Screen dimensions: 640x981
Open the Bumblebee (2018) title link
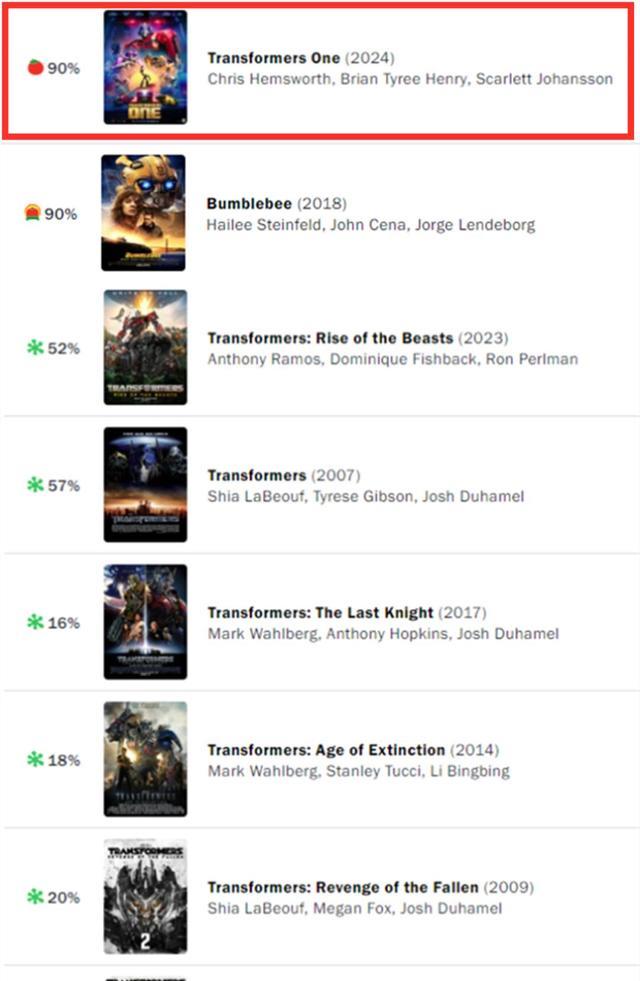point(277,203)
